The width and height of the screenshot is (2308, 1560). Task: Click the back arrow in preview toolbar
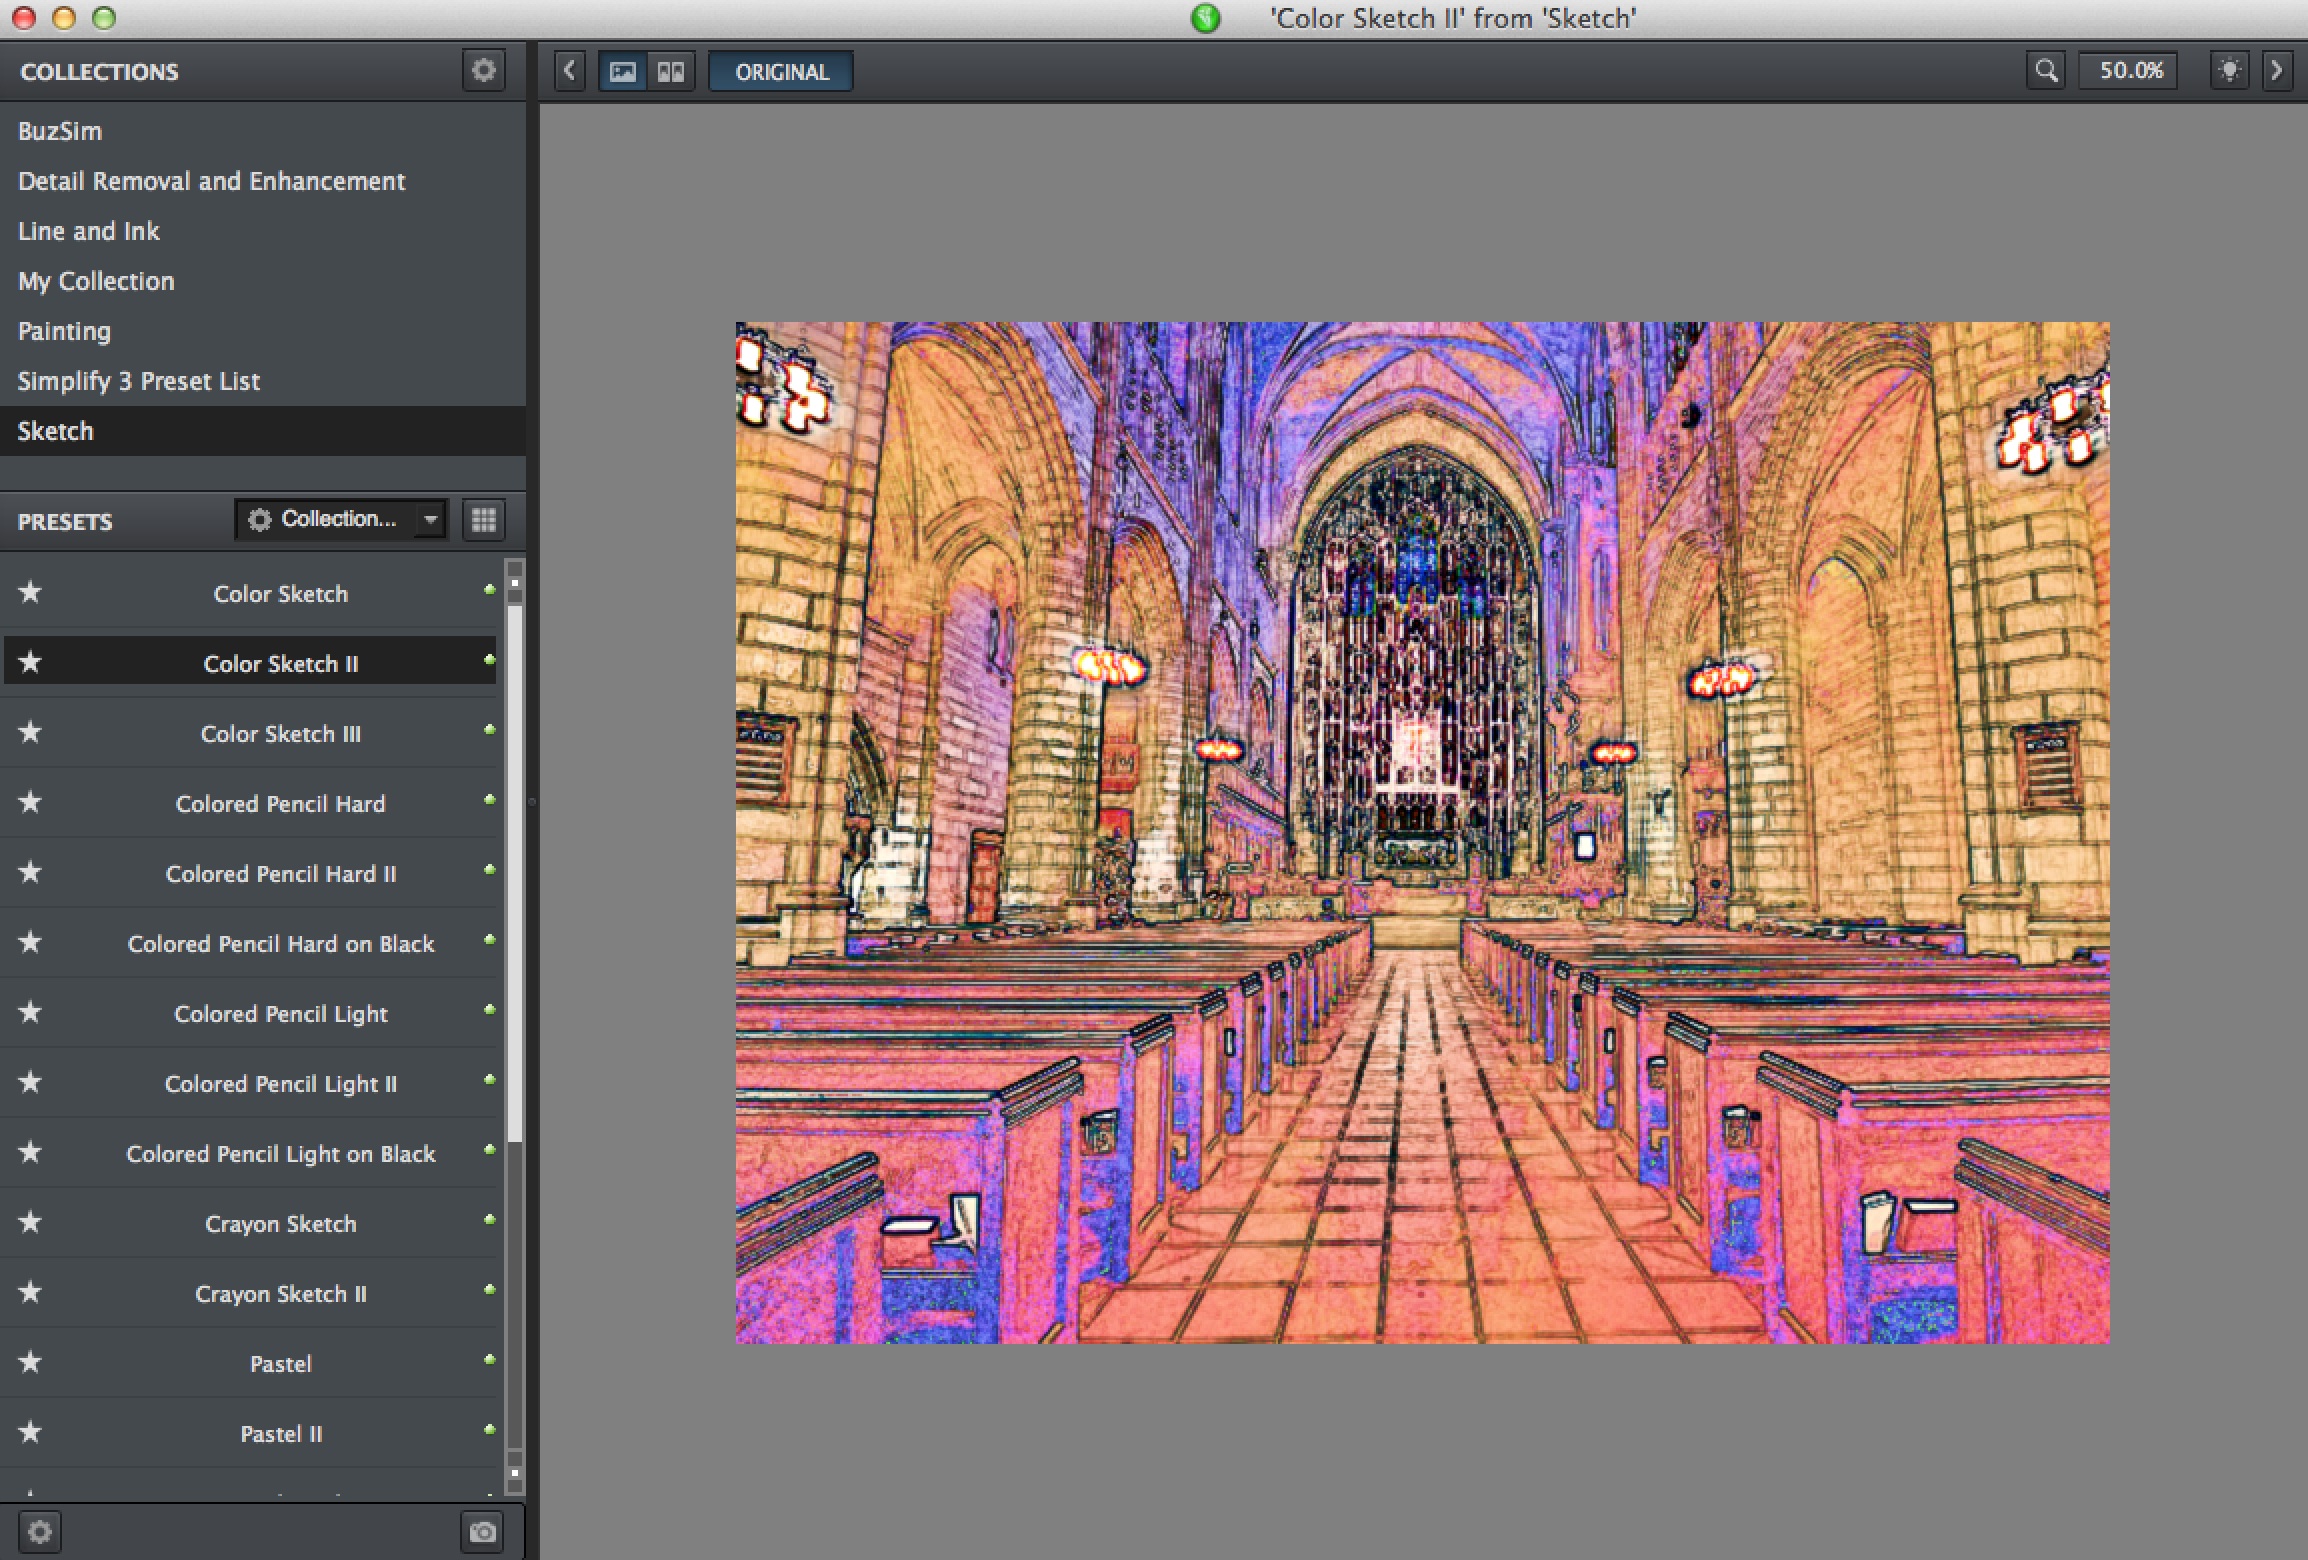point(570,71)
